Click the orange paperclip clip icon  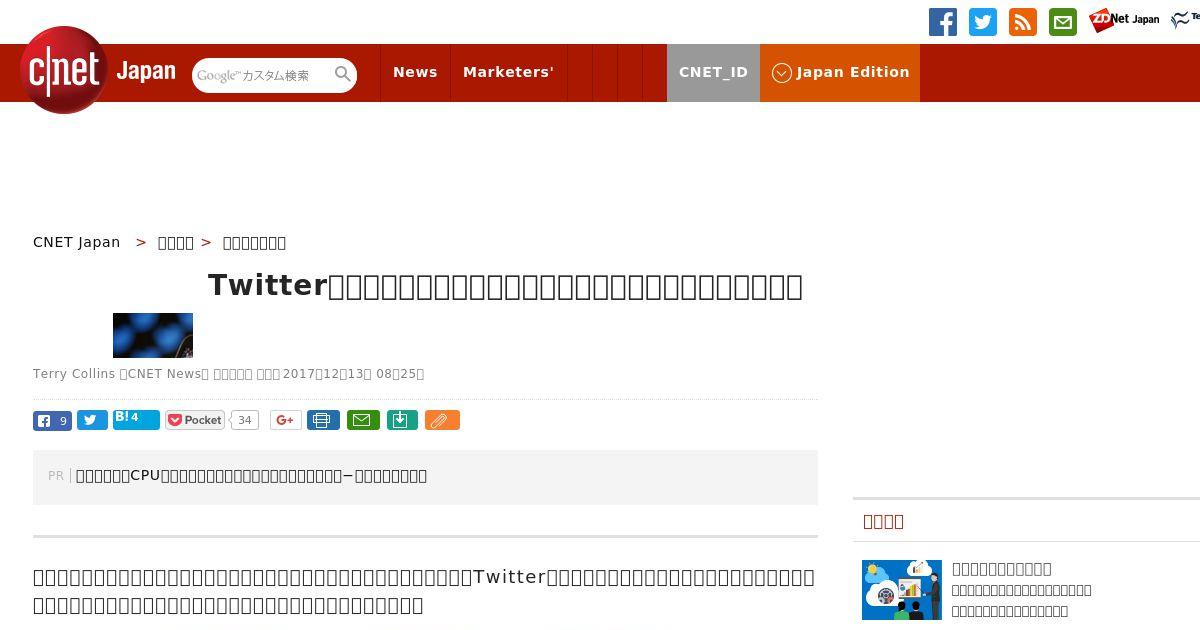coord(442,420)
